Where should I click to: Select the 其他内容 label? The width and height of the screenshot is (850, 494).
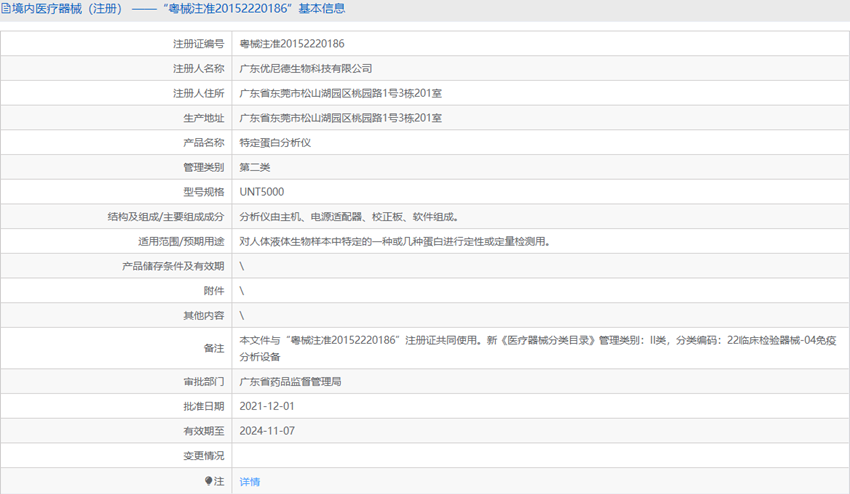[203, 316]
